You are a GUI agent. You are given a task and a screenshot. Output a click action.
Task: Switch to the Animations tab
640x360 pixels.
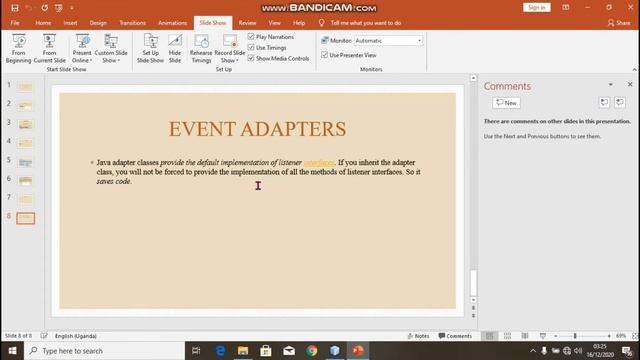click(x=172, y=23)
